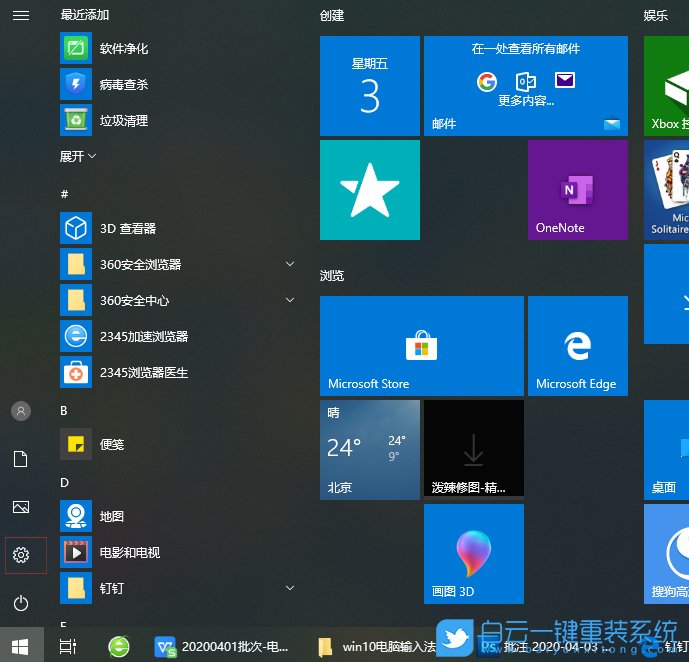Image resolution: width=689 pixels, height=662 pixels.
Task: Click the # letter group header
Action: 64,194
